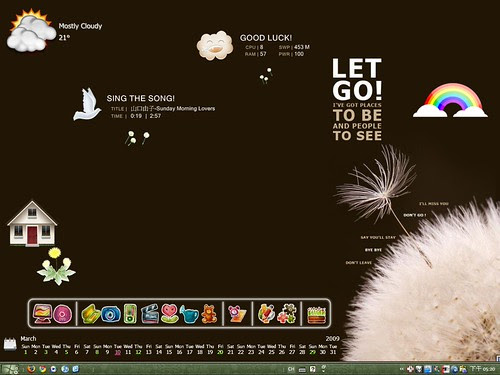Click the help question mark in language bar

(313, 369)
